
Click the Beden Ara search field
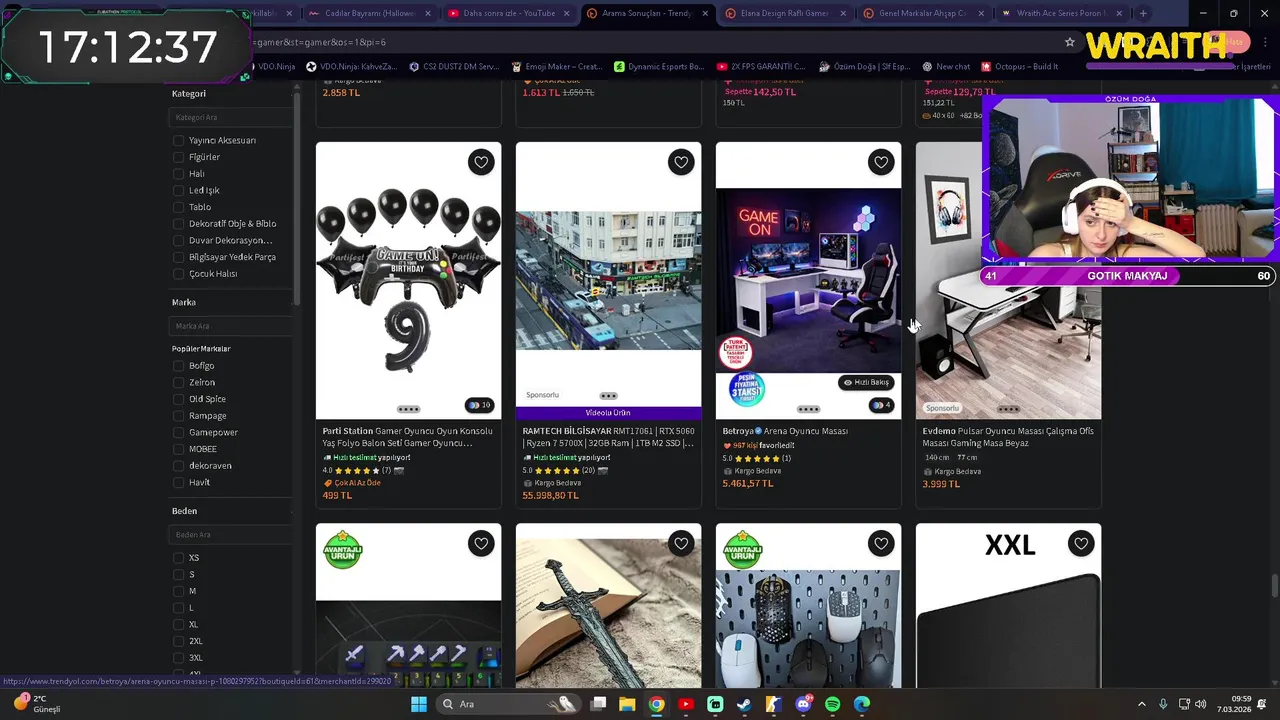[231, 535]
